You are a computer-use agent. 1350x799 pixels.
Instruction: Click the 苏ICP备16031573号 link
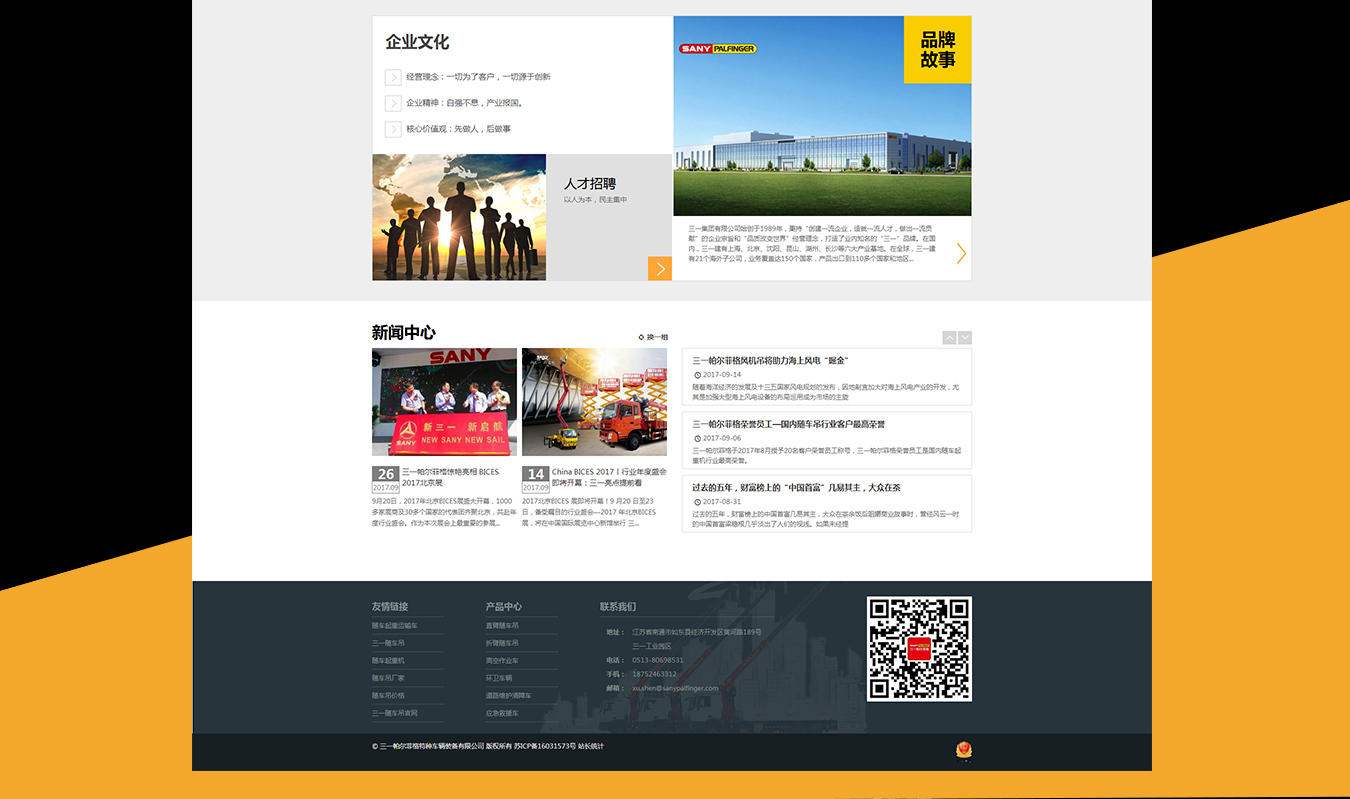tap(544, 746)
